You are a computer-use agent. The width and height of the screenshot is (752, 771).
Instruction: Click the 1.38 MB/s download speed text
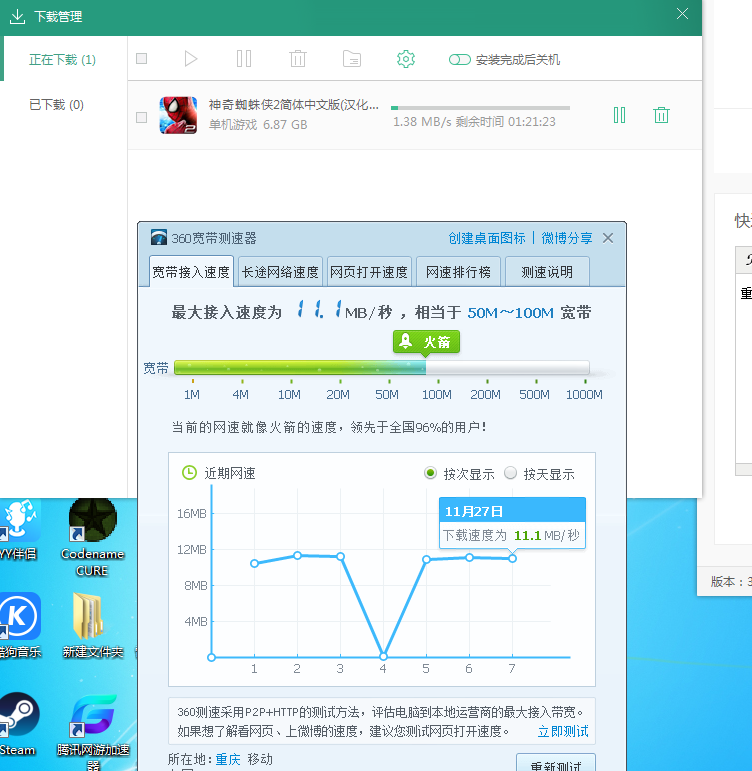click(x=422, y=121)
